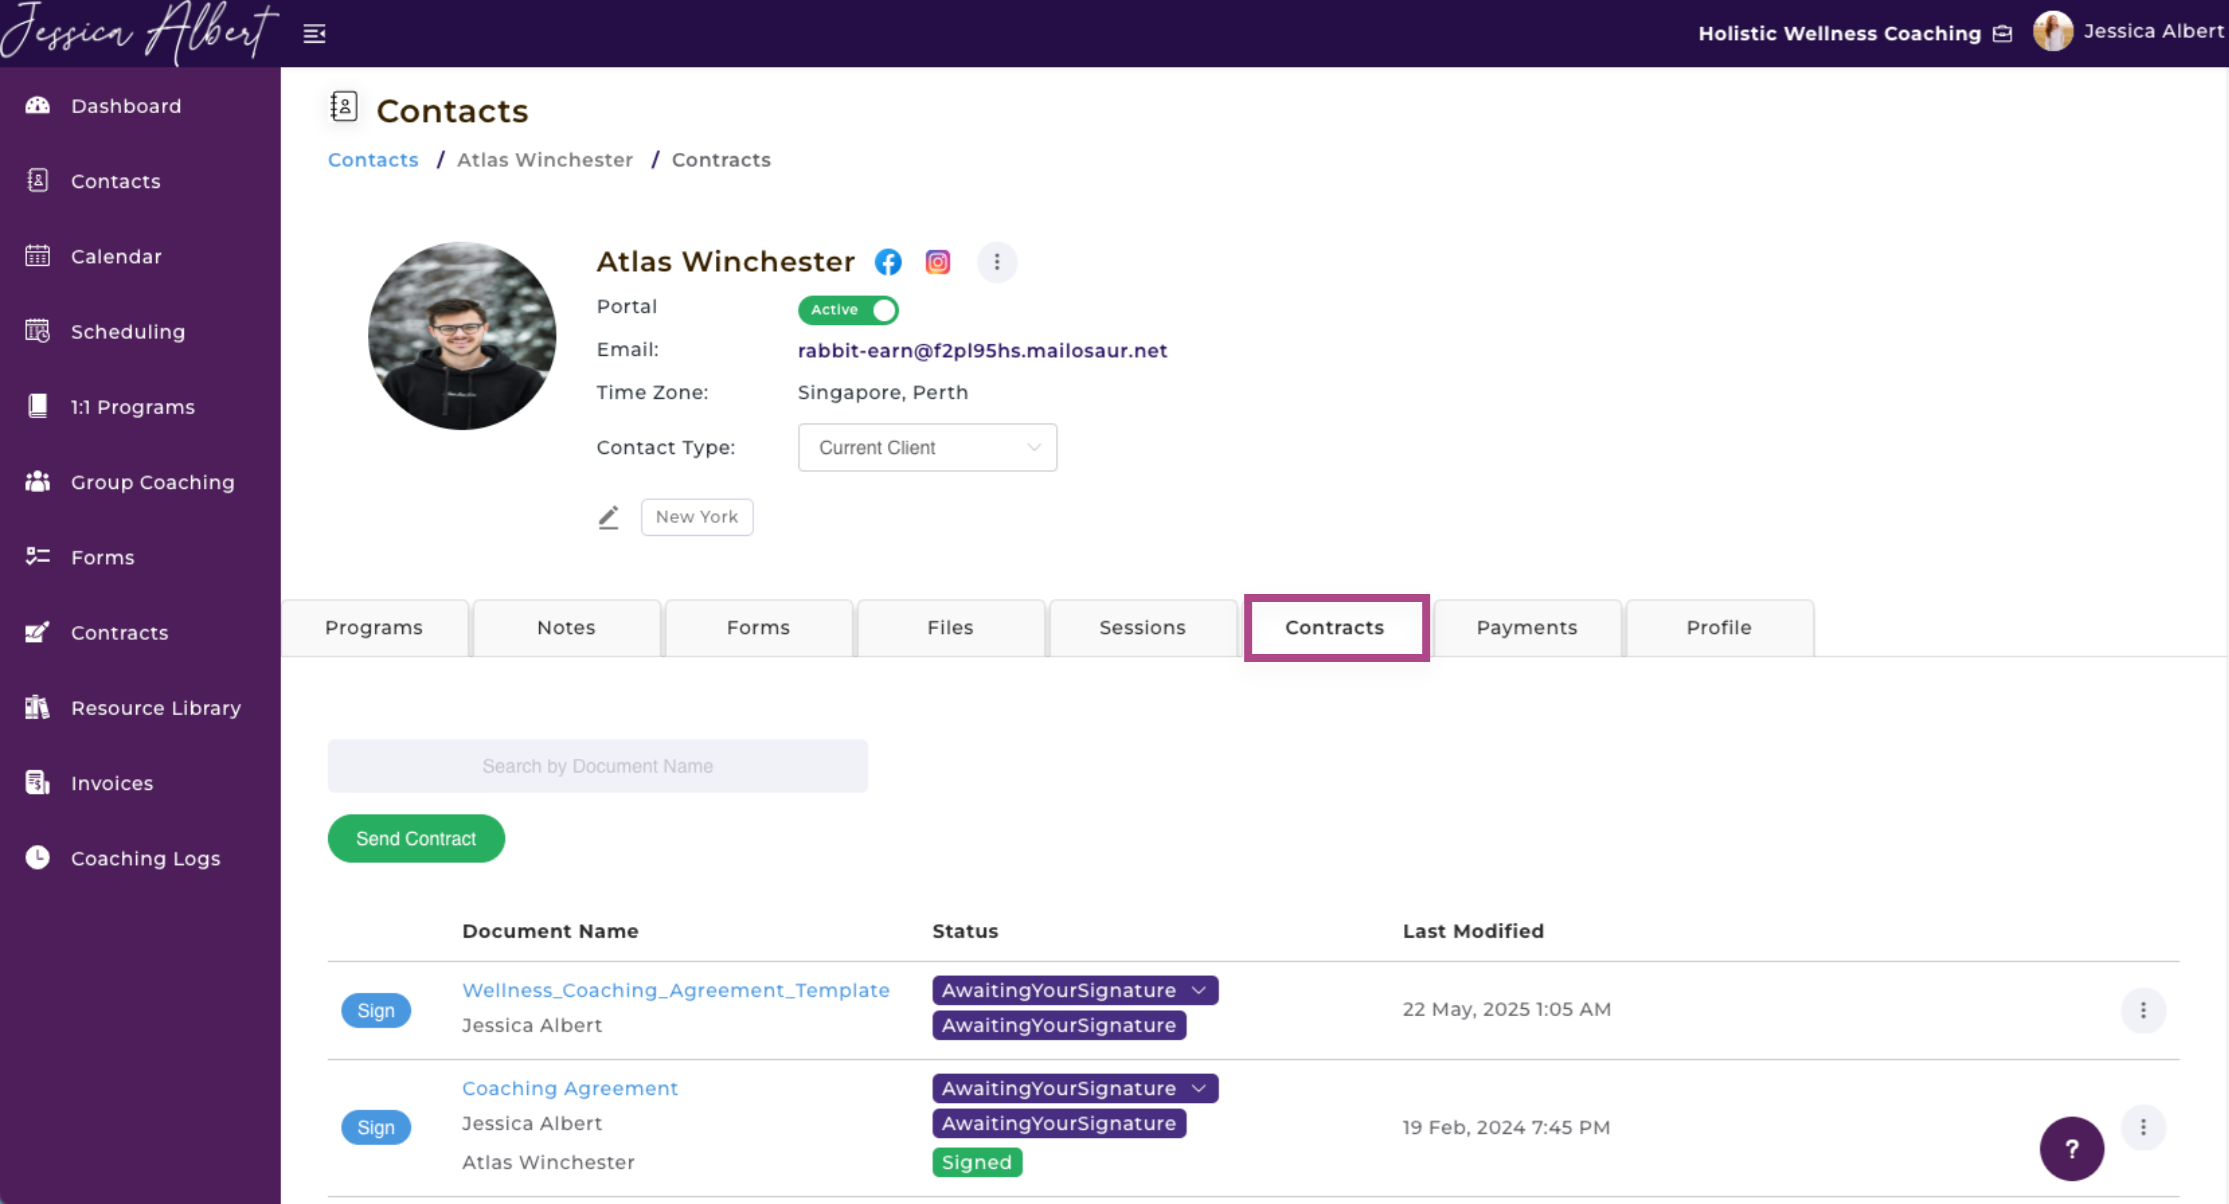Click the Contacts breadcrumb link
This screenshot has width=2229, height=1204.
coord(373,160)
